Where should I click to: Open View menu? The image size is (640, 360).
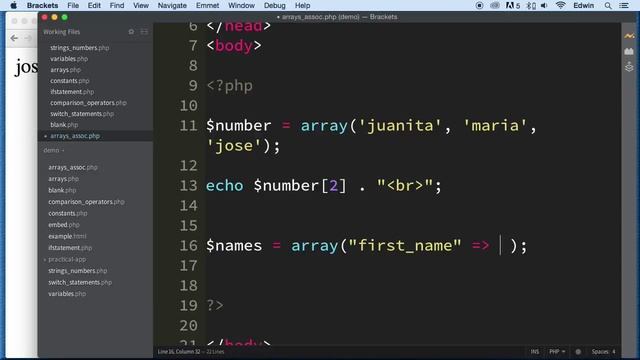click(141, 5)
